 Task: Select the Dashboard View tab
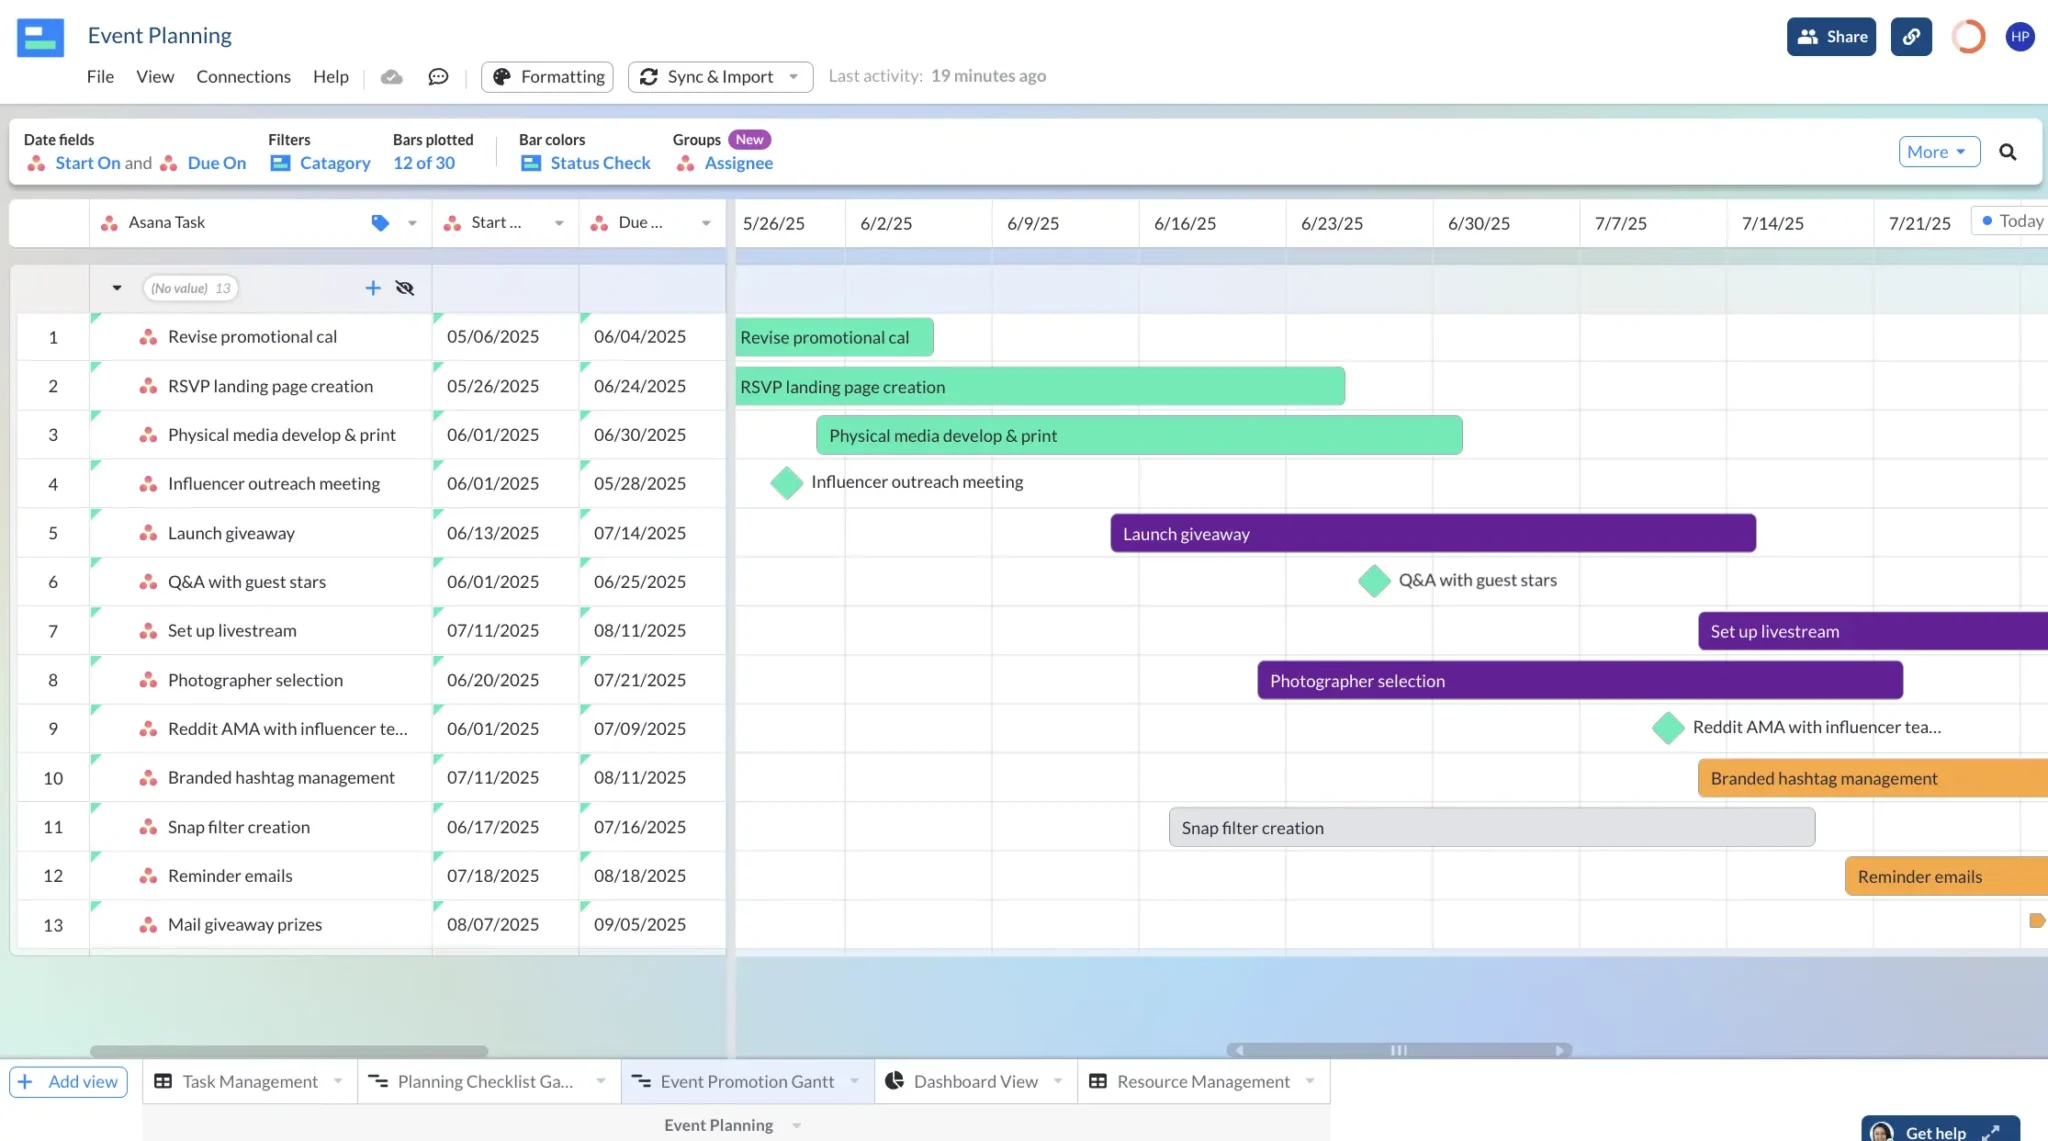(975, 1082)
